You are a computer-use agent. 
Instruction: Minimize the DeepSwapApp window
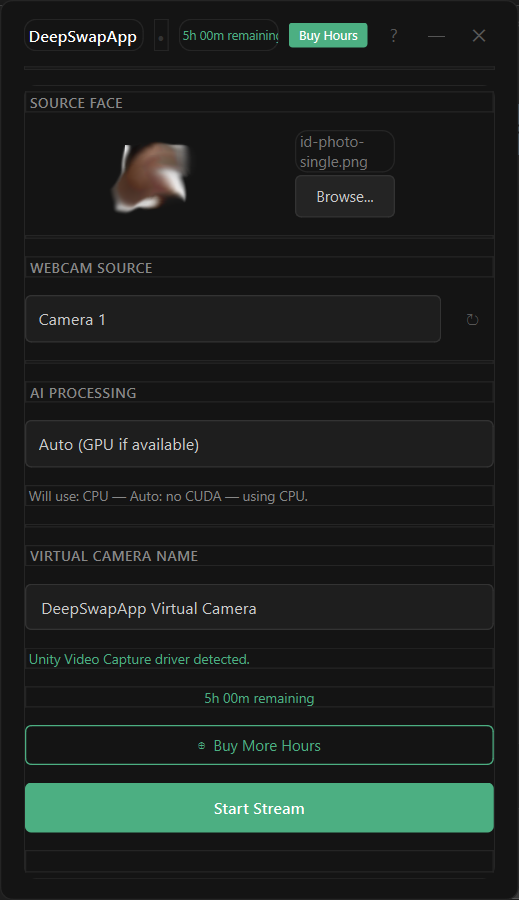click(436, 36)
